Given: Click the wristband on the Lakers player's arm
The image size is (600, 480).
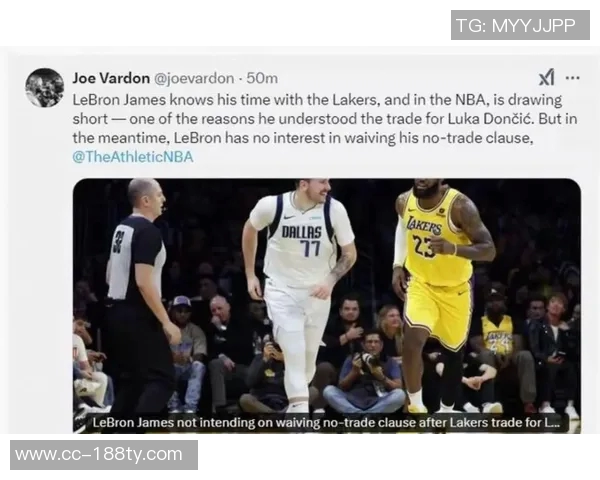Looking at the screenshot, I should click(455, 248).
